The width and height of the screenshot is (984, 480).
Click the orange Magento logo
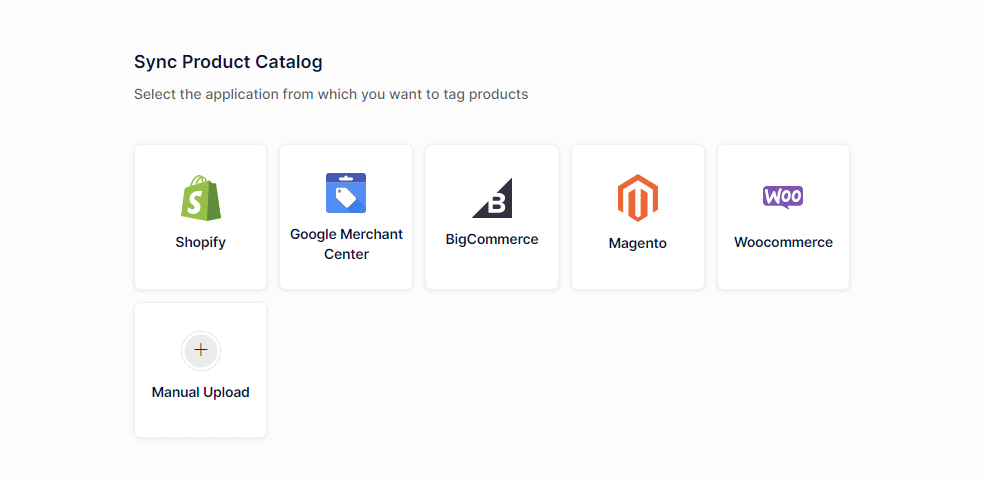pyautogui.click(x=638, y=198)
